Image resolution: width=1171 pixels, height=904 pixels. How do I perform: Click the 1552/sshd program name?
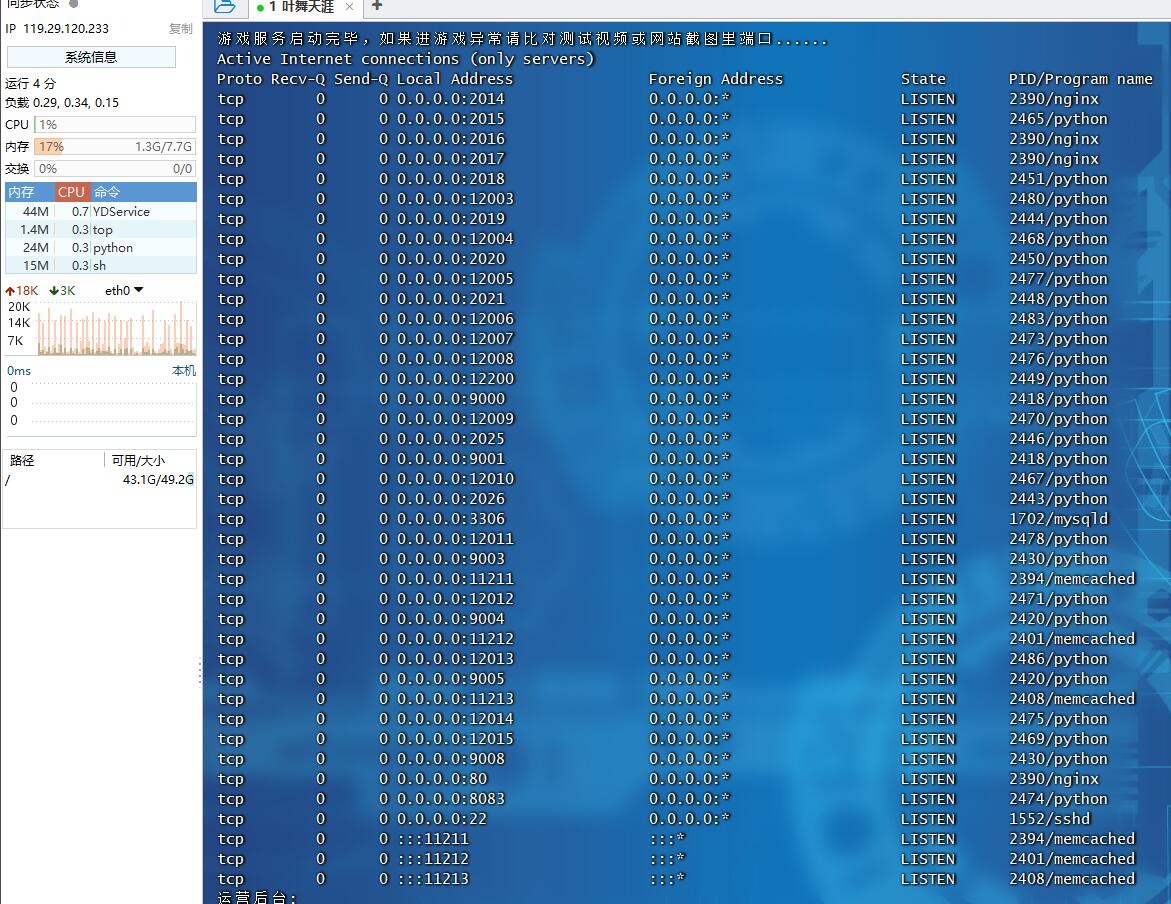coord(1049,819)
